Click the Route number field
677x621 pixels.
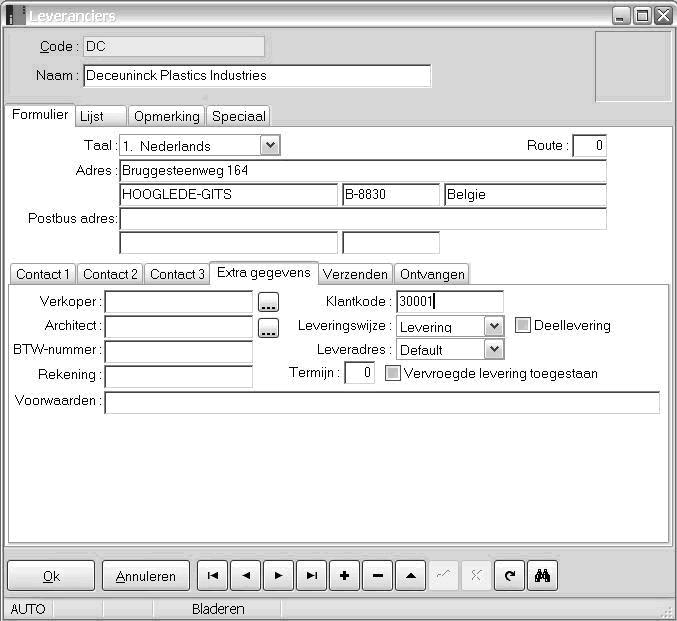coord(590,146)
